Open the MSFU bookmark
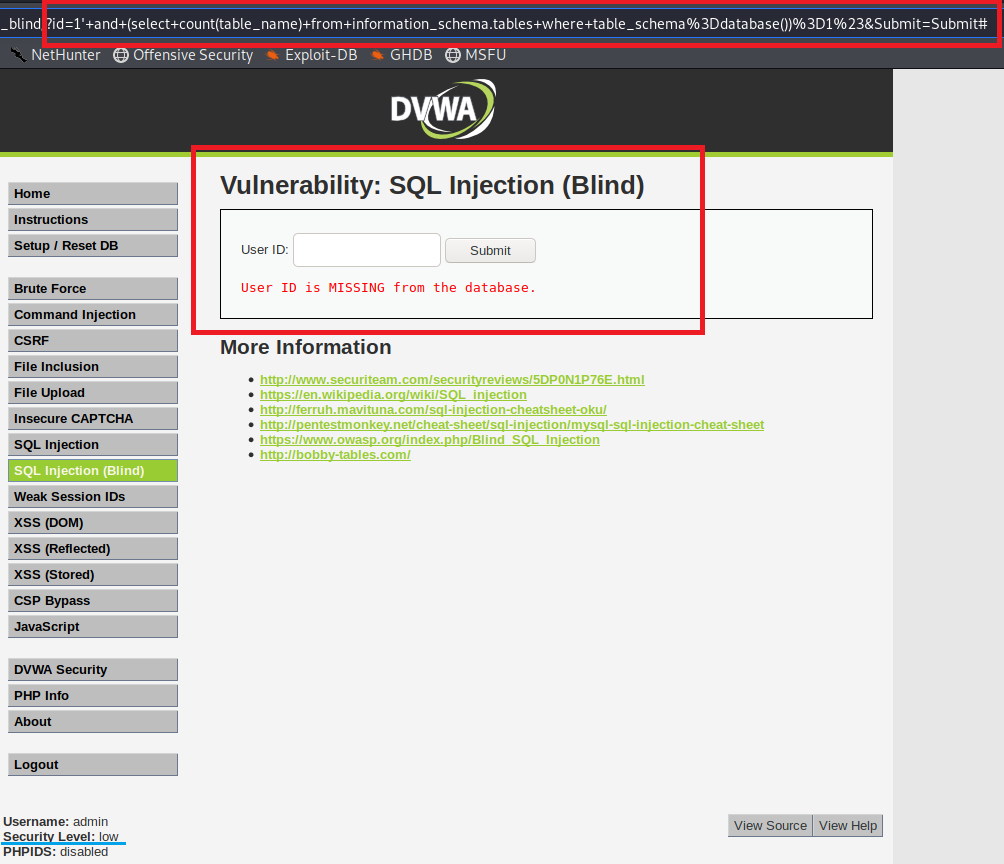The width and height of the screenshot is (1004, 864). coord(476,55)
